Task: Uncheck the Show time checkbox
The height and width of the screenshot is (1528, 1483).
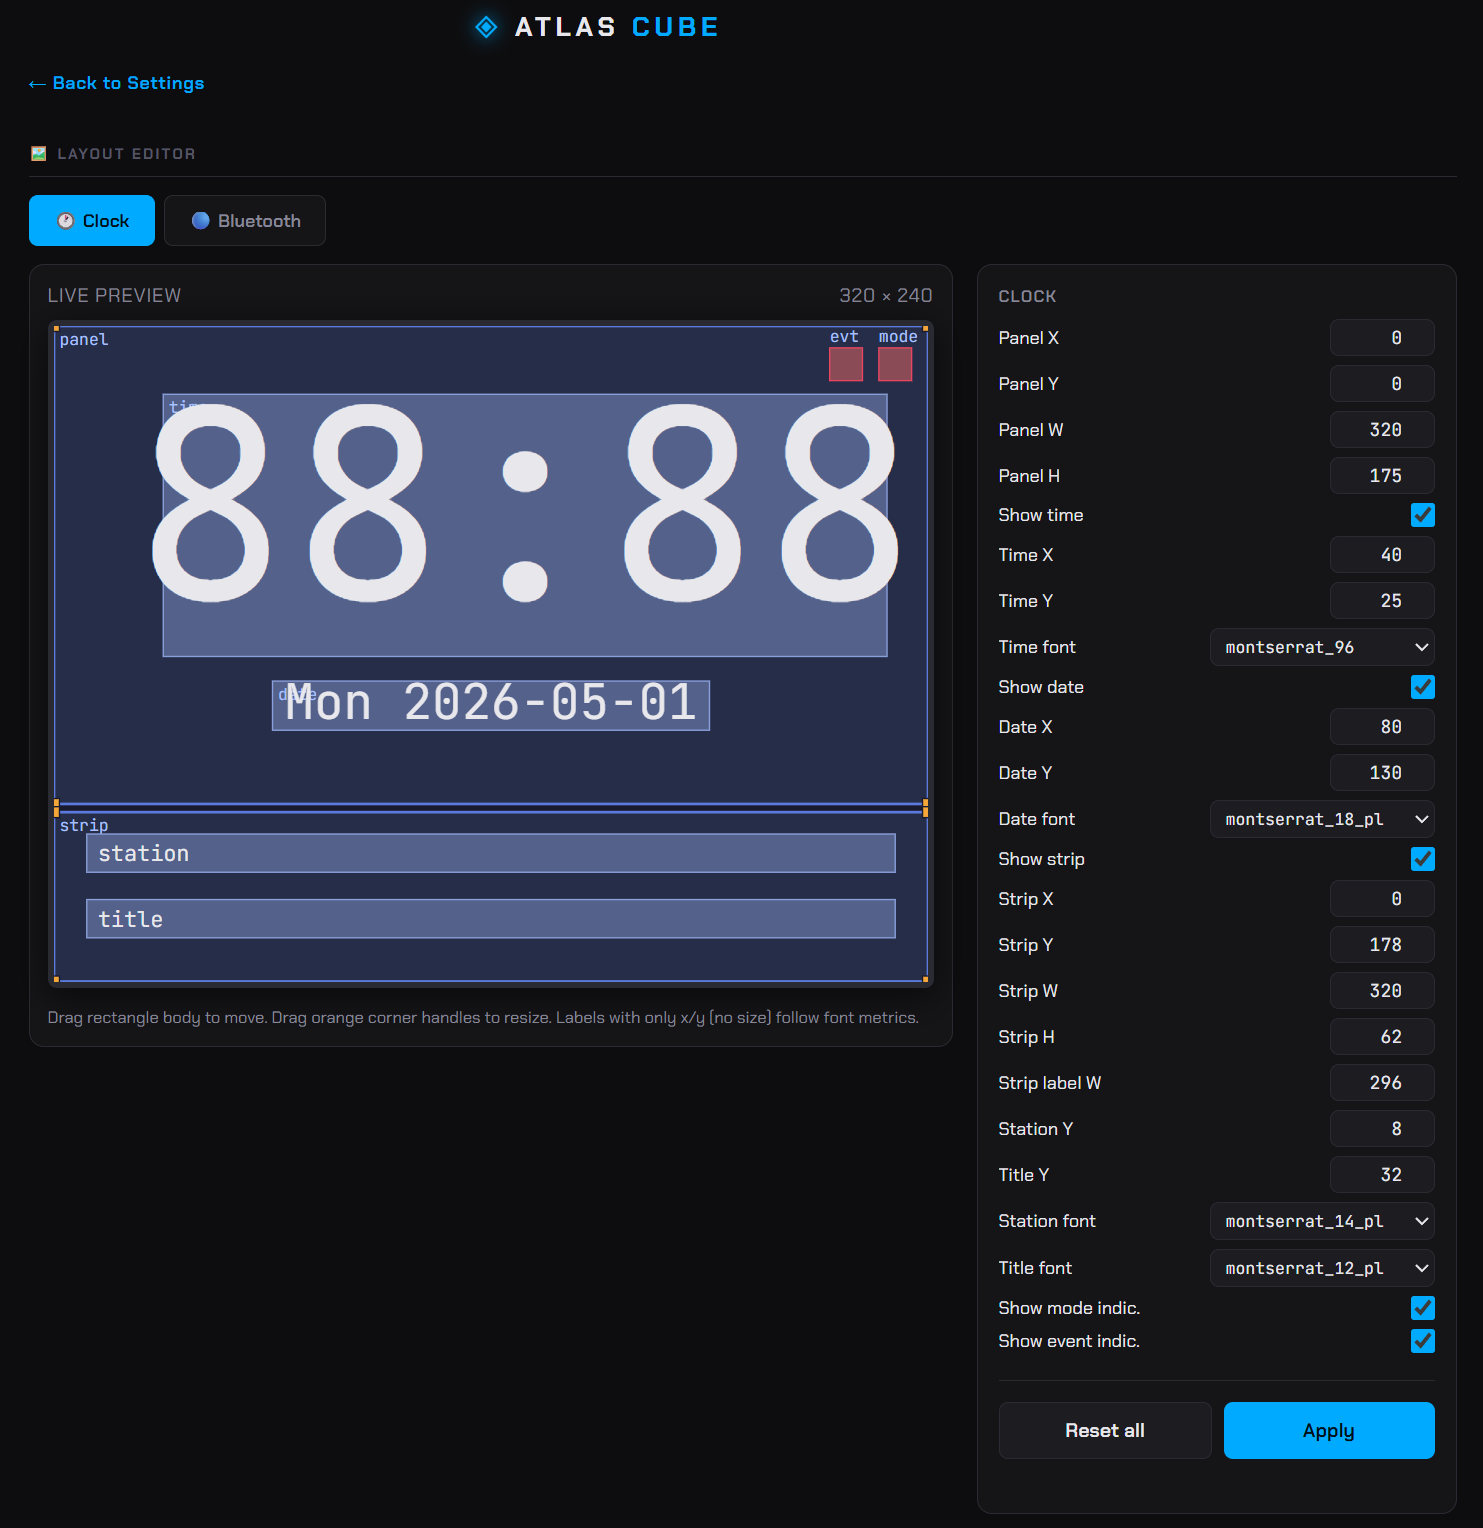Action: pos(1422,515)
